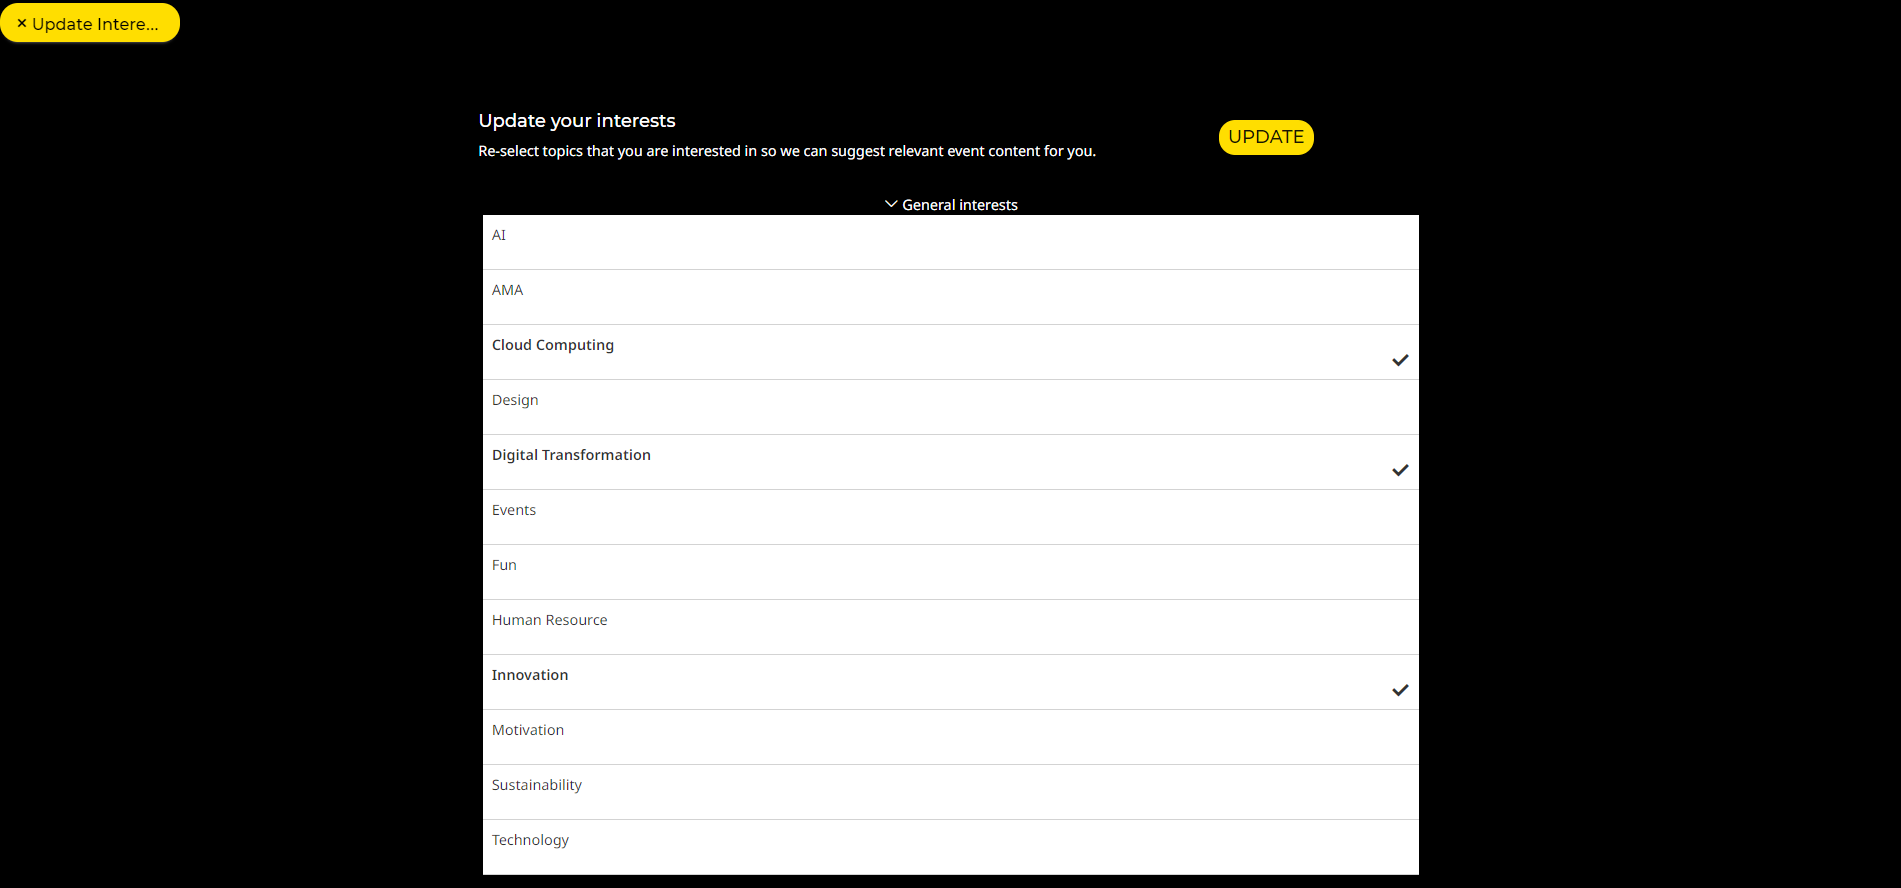Choose Technology from the interests list
The image size is (1901, 888).
[530, 840]
